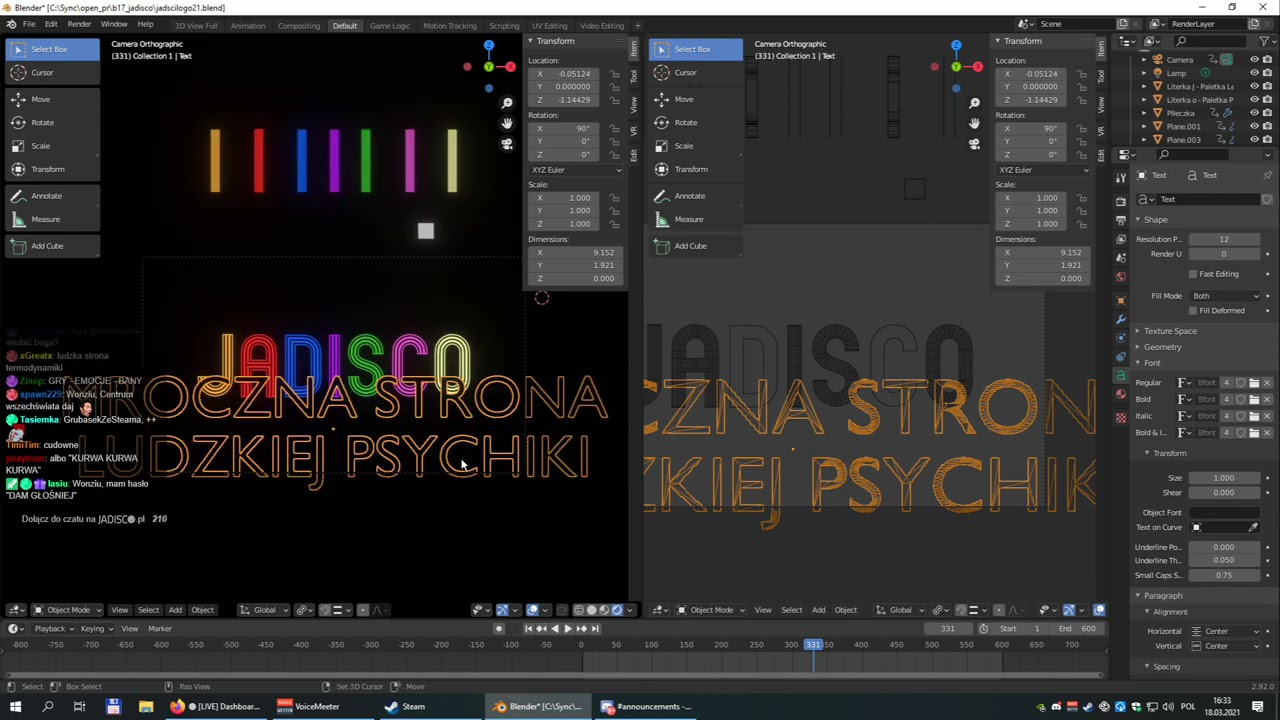Select the Rotate tool in right viewport
Viewport: 1280px width, 720px height.
(695, 122)
